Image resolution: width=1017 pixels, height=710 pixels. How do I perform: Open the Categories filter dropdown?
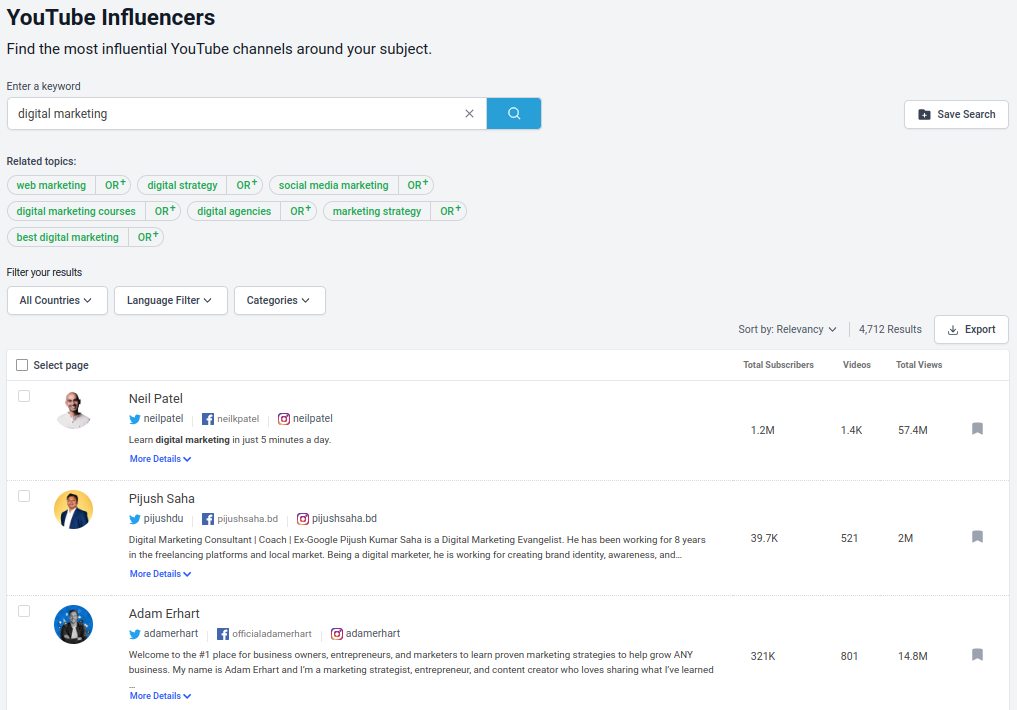(x=280, y=300)
